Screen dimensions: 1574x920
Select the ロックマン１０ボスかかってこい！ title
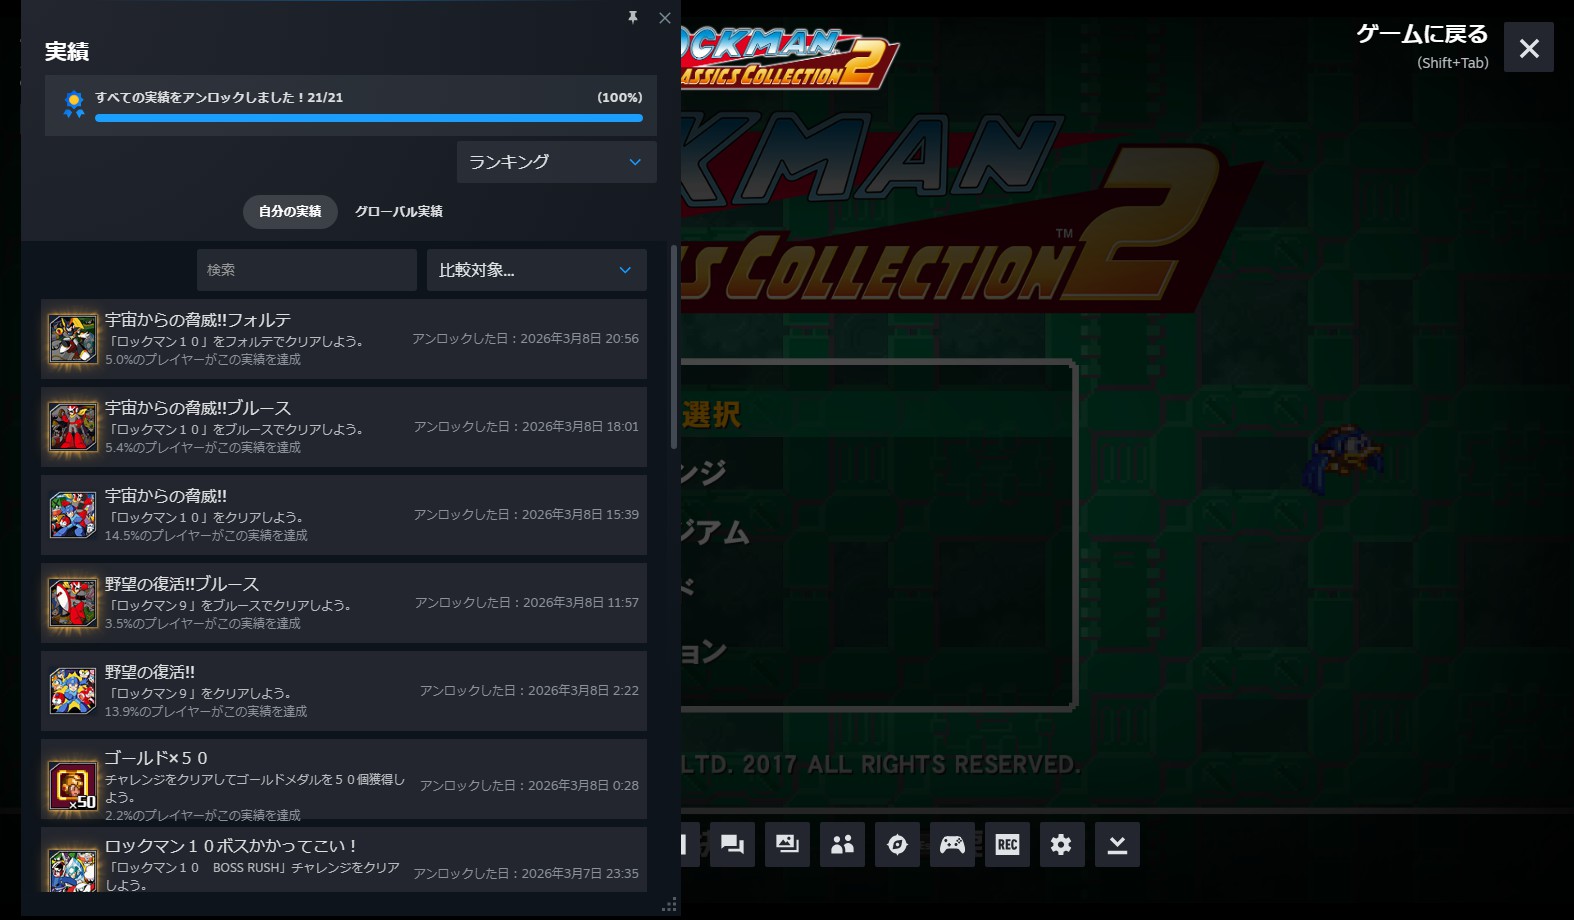click(x=231, y=846)
